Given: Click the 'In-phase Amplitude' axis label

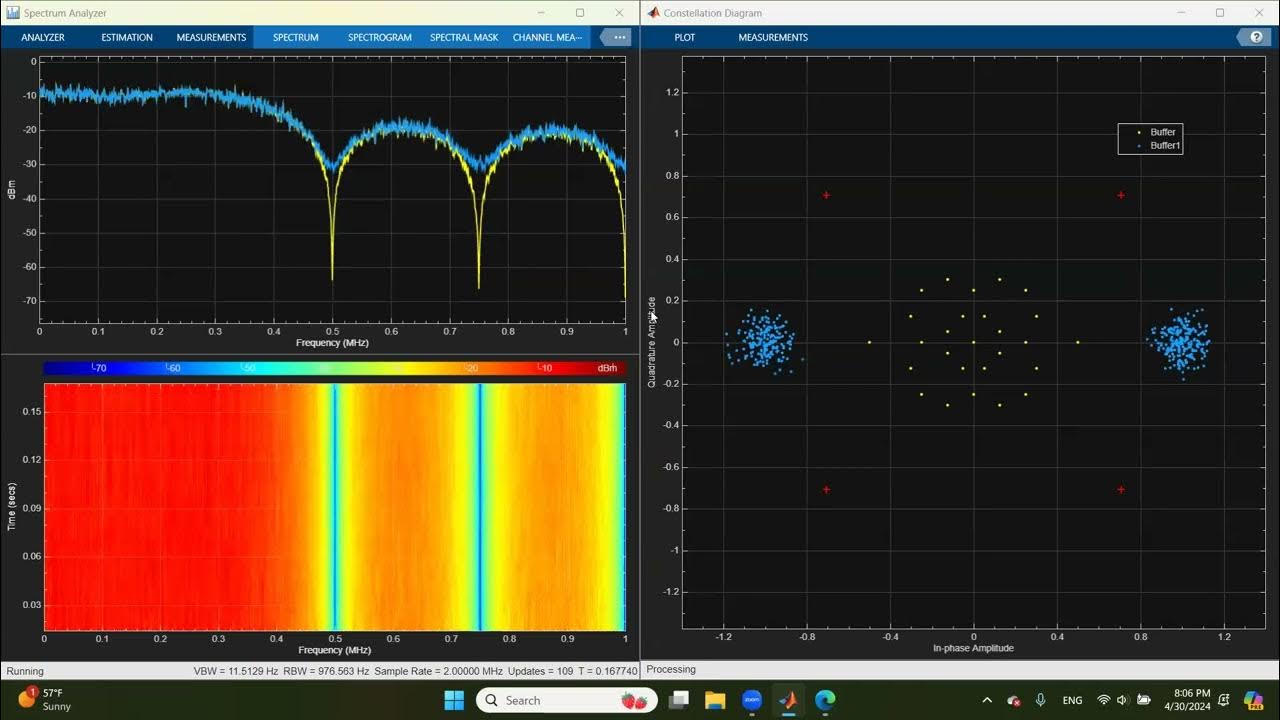Looking at the screenshot, I should point(973,648).
